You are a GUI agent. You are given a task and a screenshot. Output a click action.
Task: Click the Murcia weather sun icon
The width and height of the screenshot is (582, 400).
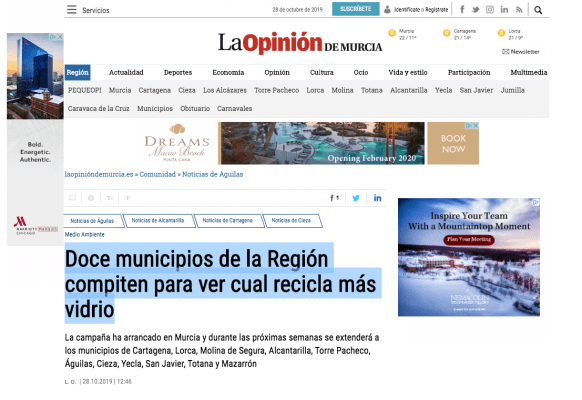pyautogui.click(x=392, y=33)
